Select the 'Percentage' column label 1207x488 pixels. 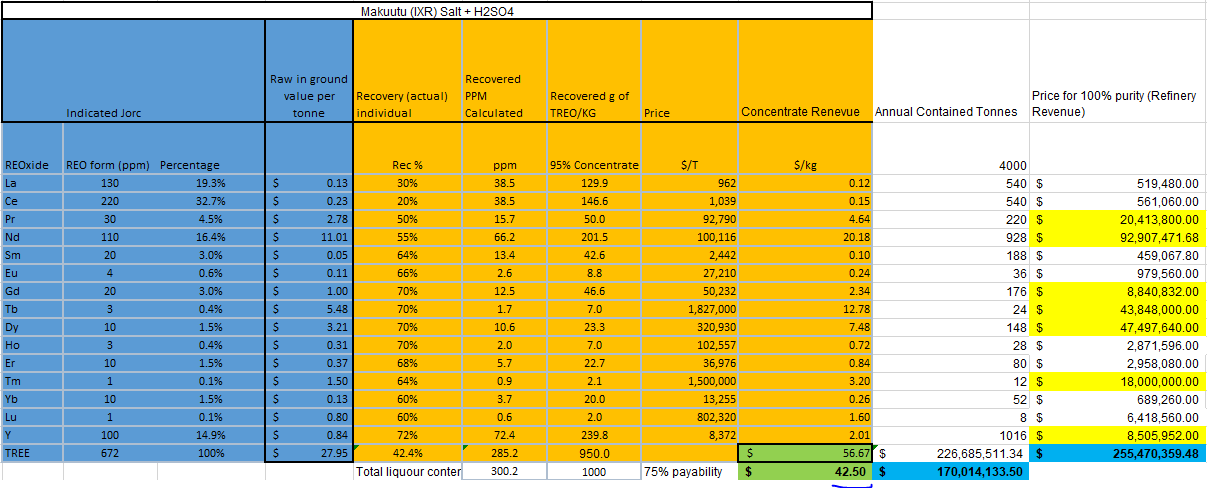(x=190, y=166)
